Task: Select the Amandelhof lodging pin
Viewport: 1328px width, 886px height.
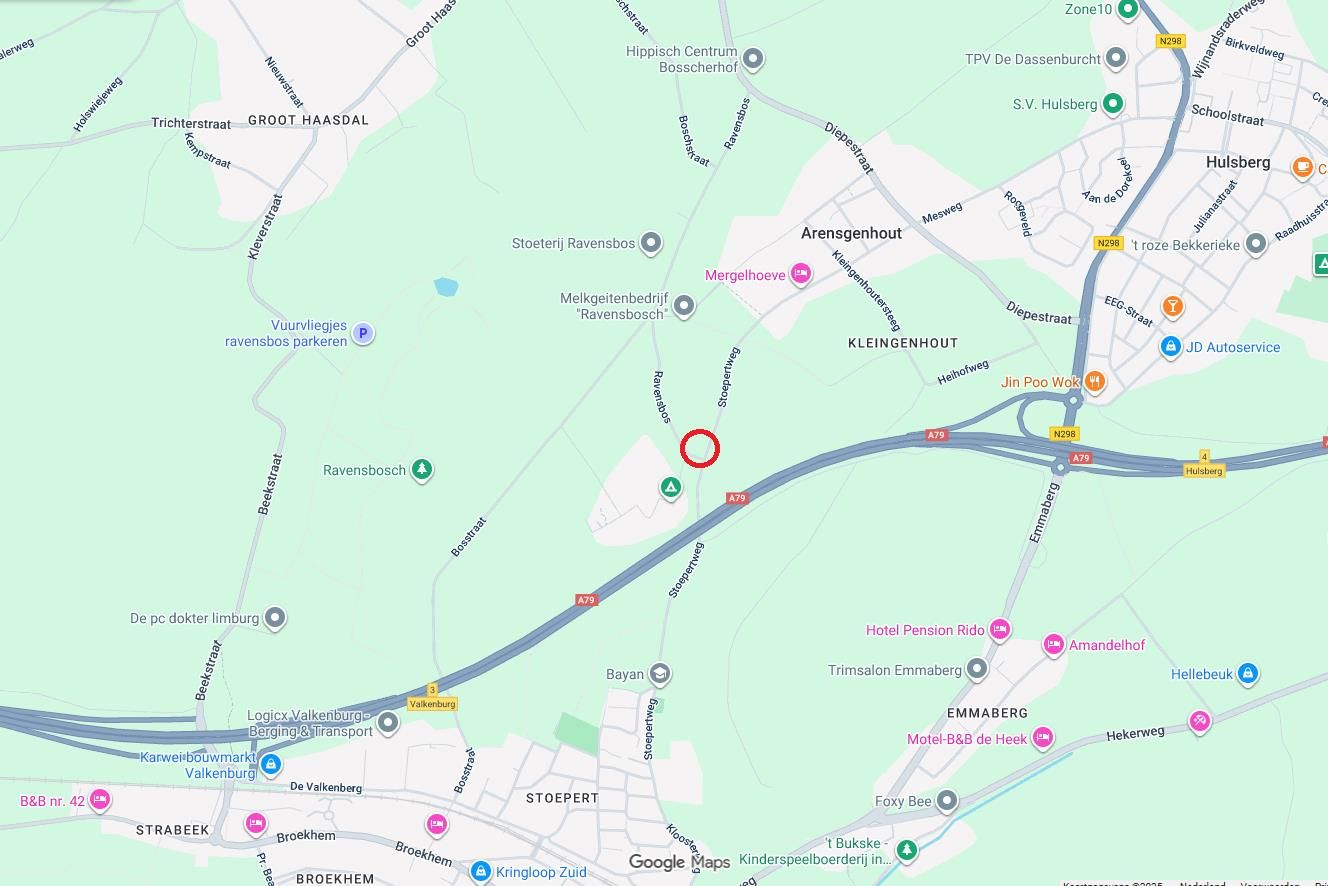Action: click(1053, 644)
